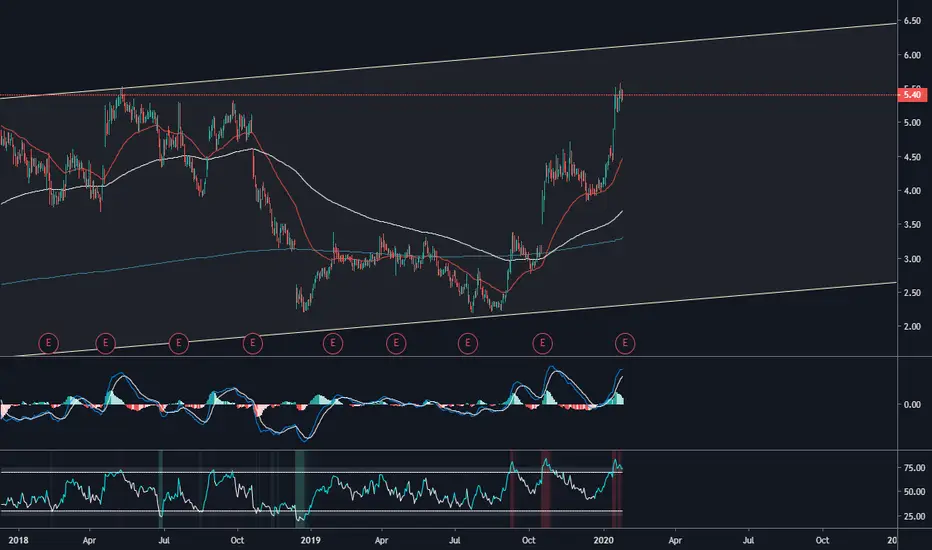This screenshot has height=550, width=932.
Task: Click the Jul label following 2019
Action: (x=455, y=540)
